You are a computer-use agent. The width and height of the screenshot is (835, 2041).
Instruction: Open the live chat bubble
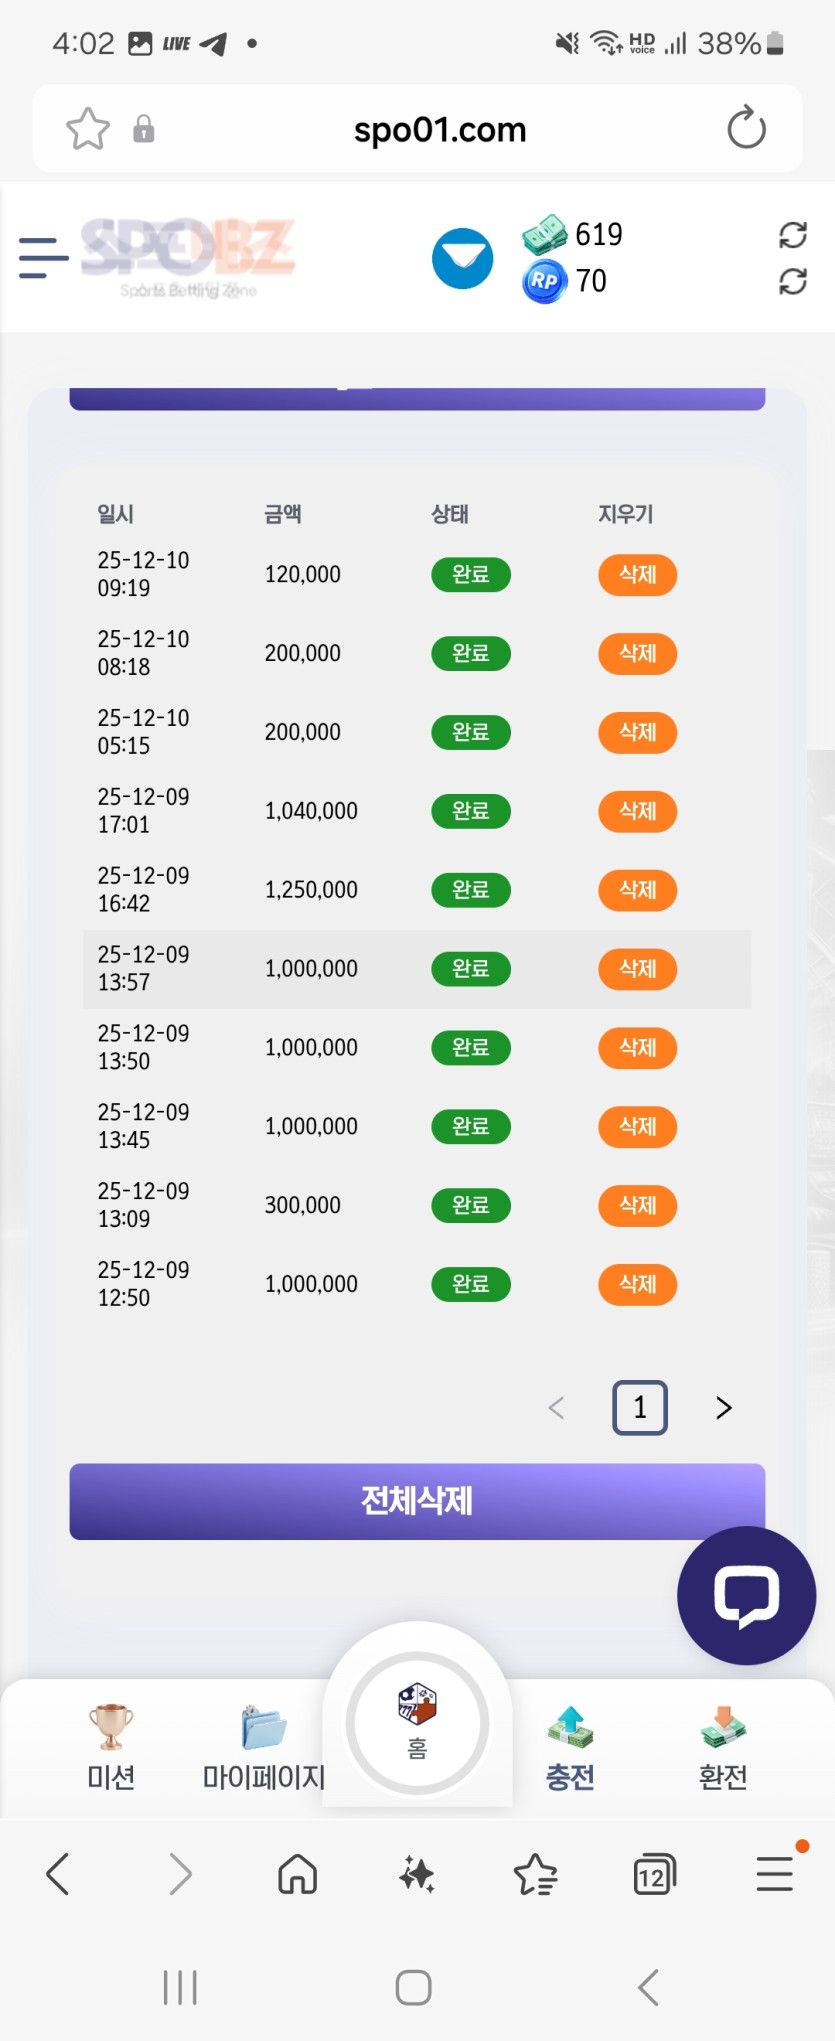tap(746, 1595)
